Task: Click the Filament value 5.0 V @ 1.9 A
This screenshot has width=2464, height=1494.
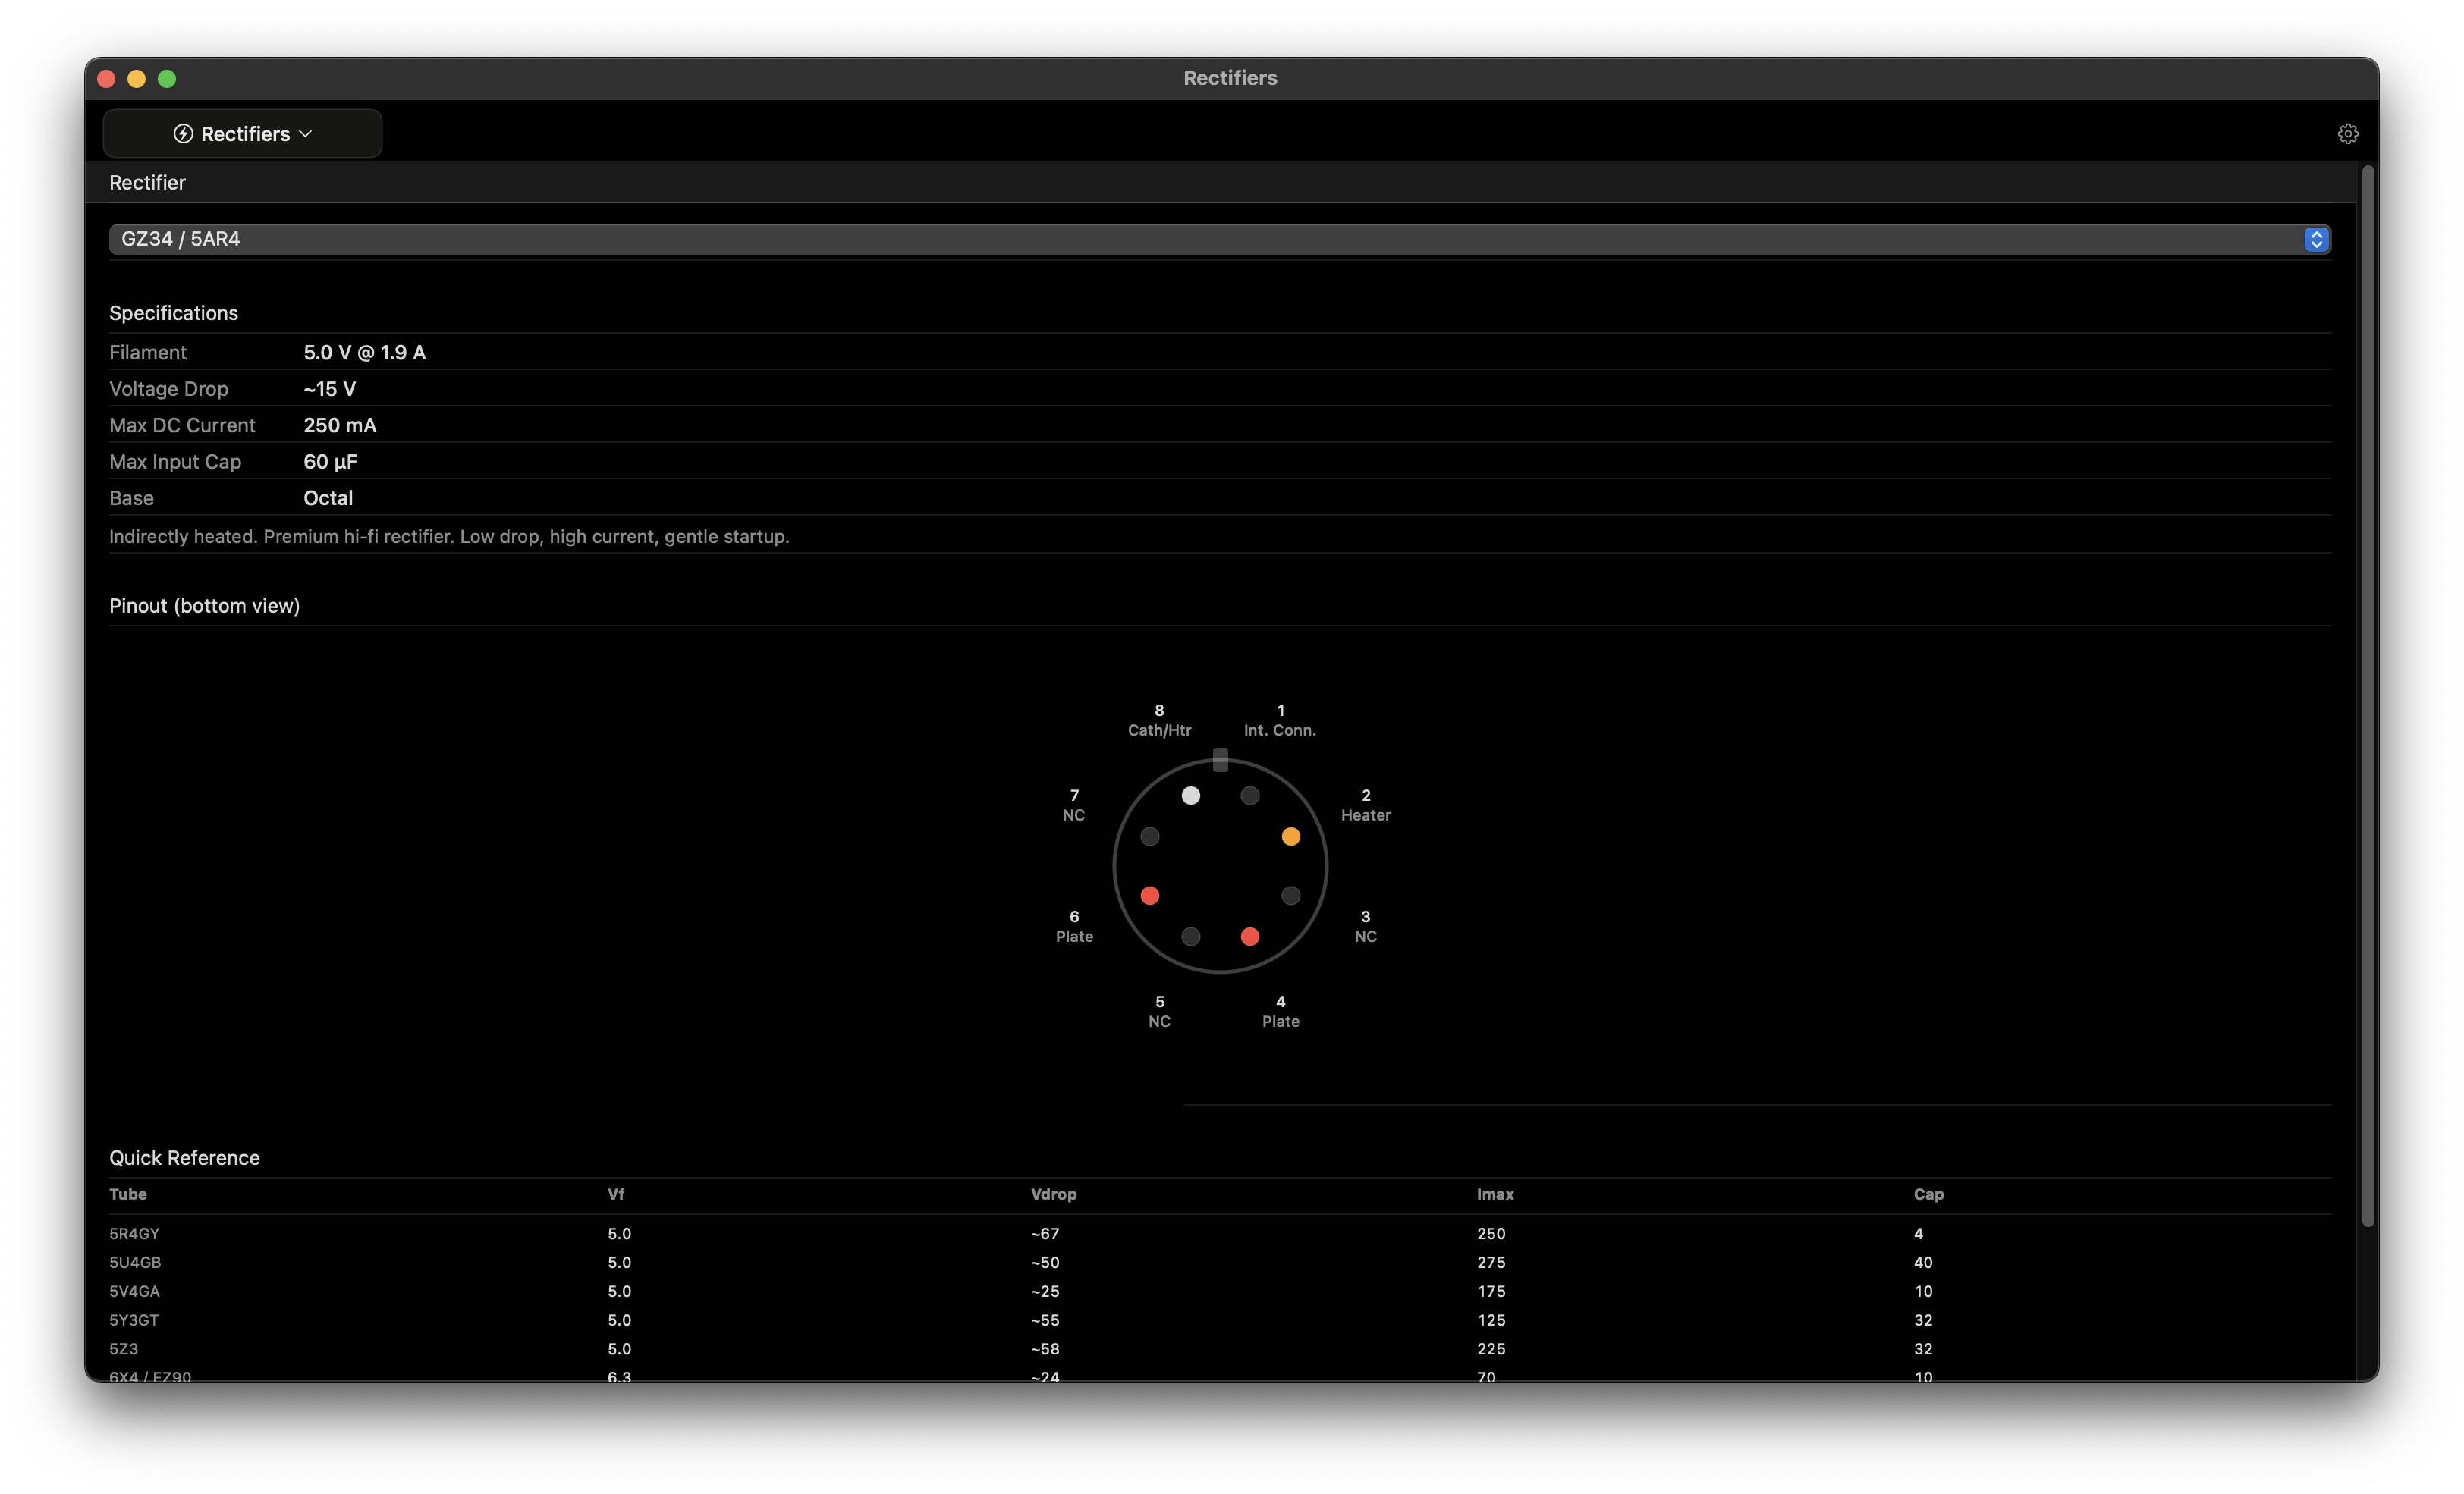Action: click(364, 353)
